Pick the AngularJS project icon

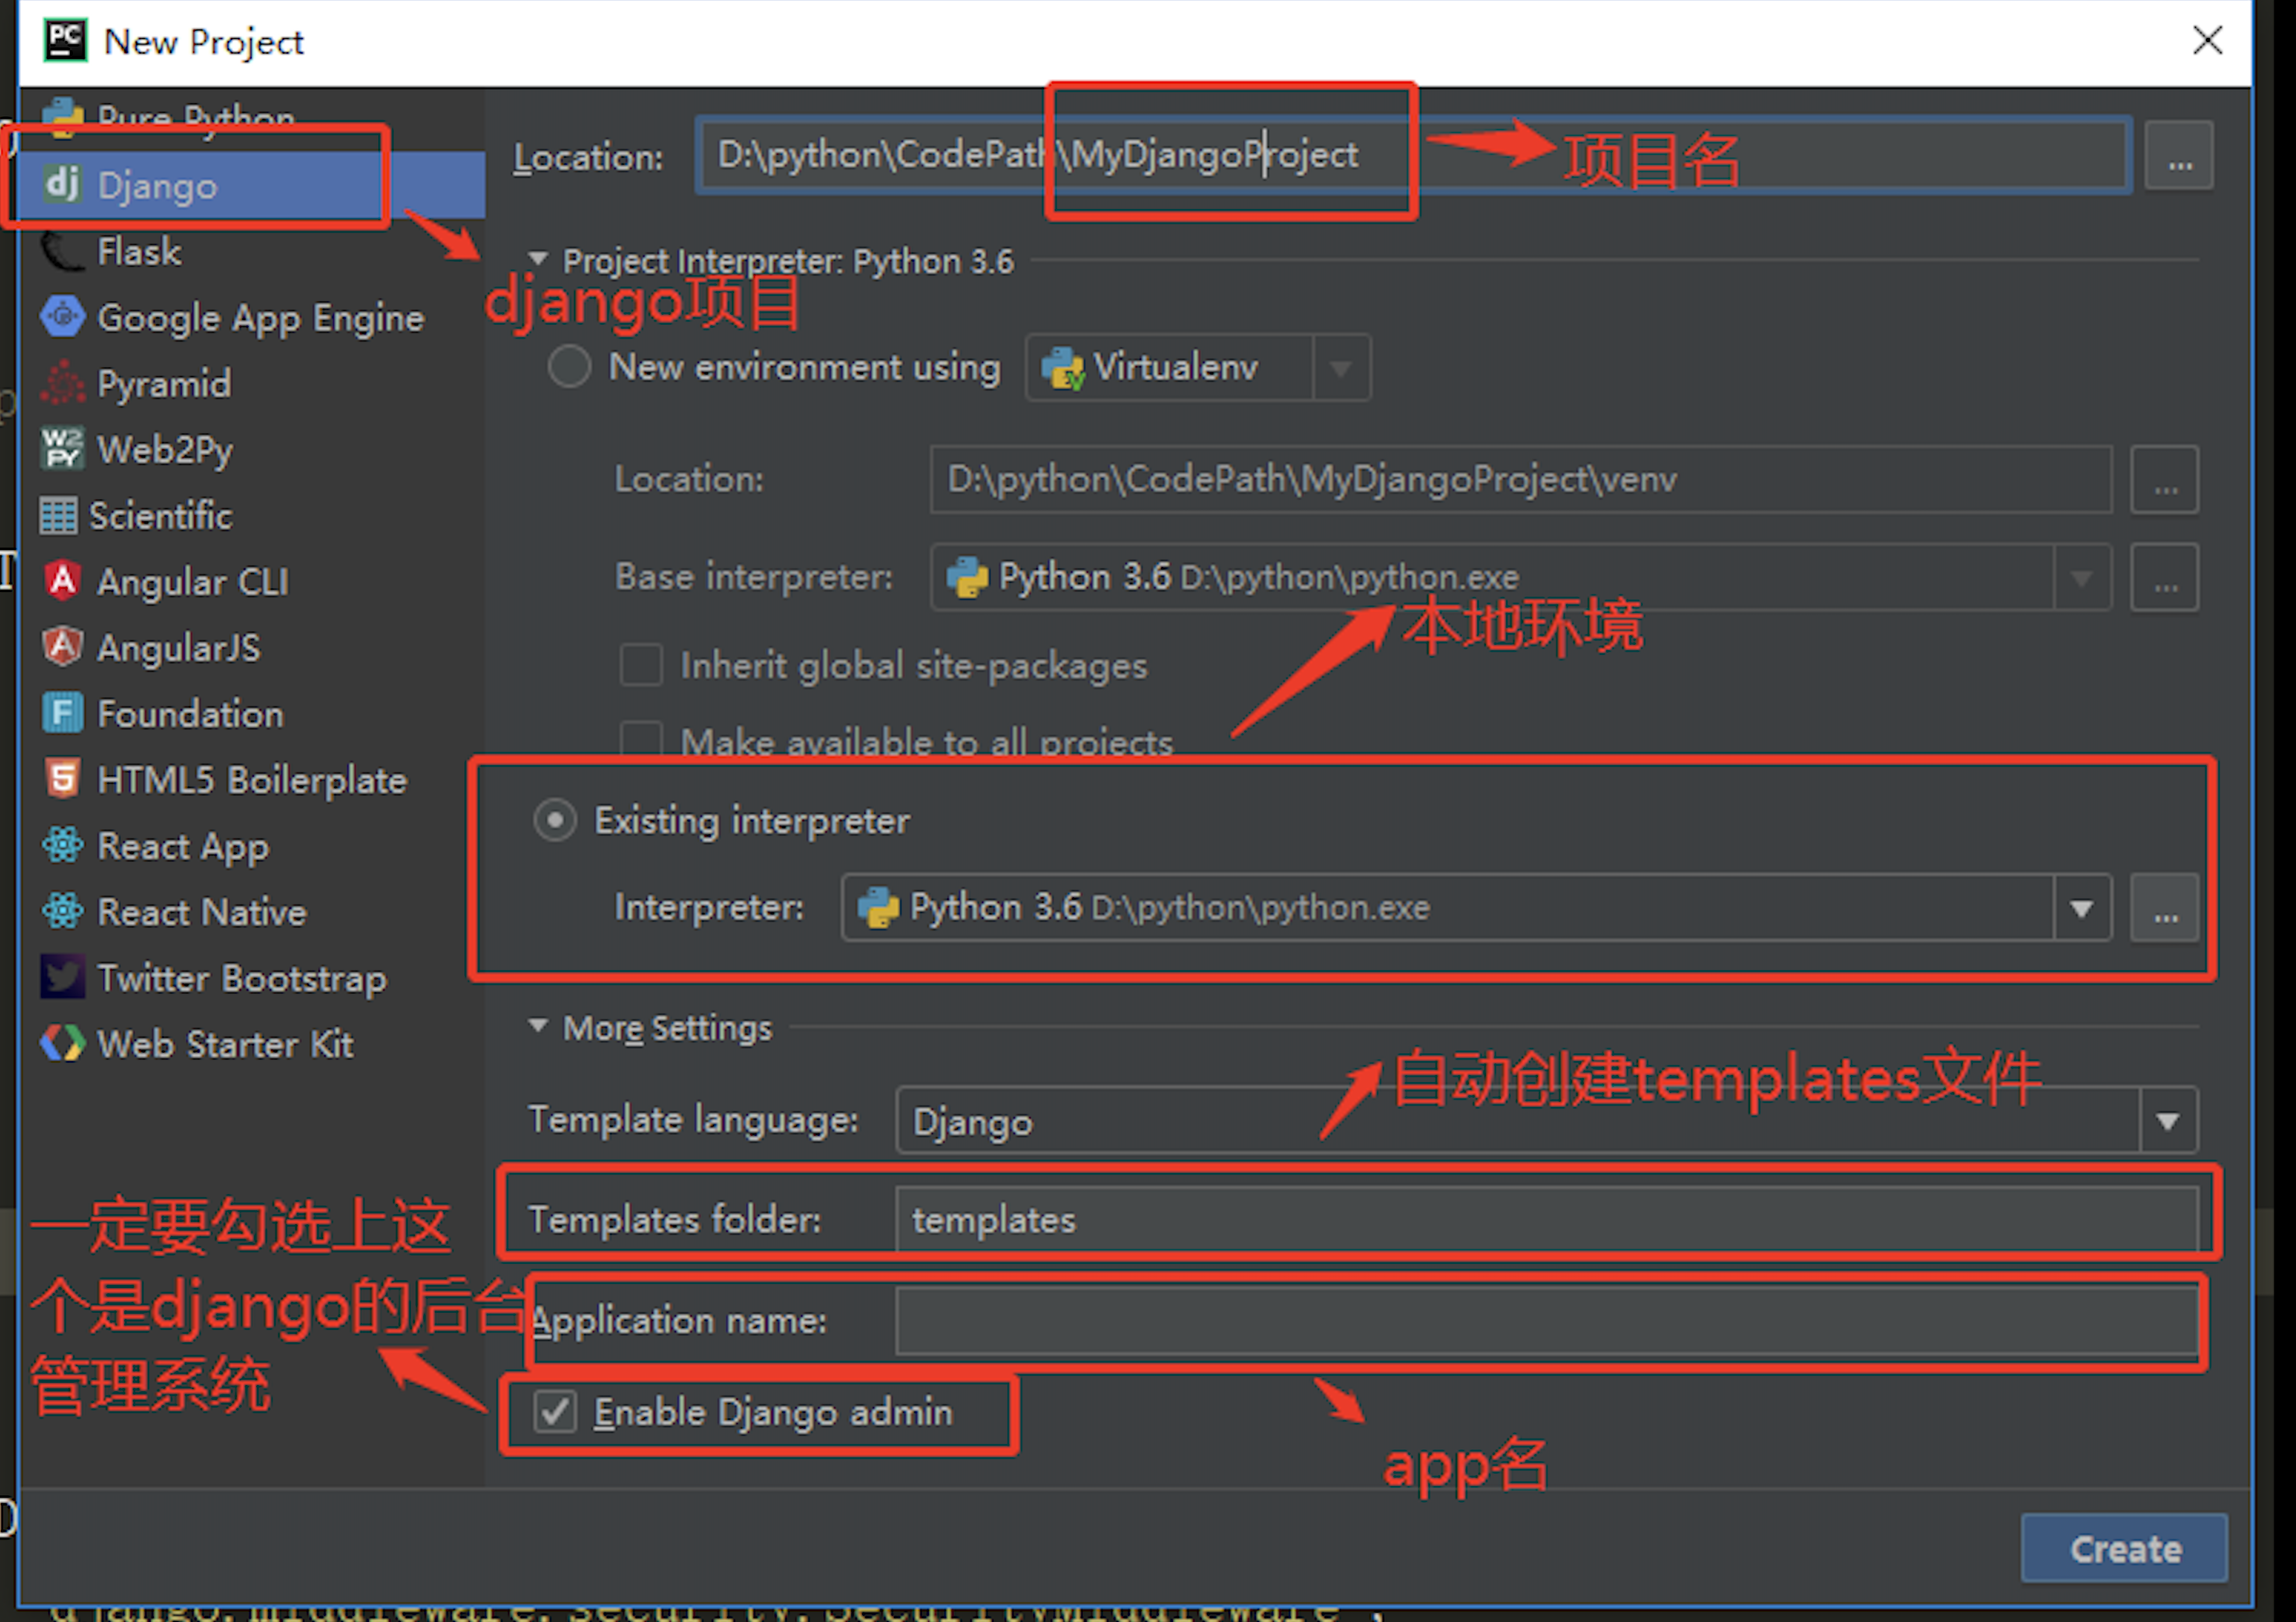(62, 647)
